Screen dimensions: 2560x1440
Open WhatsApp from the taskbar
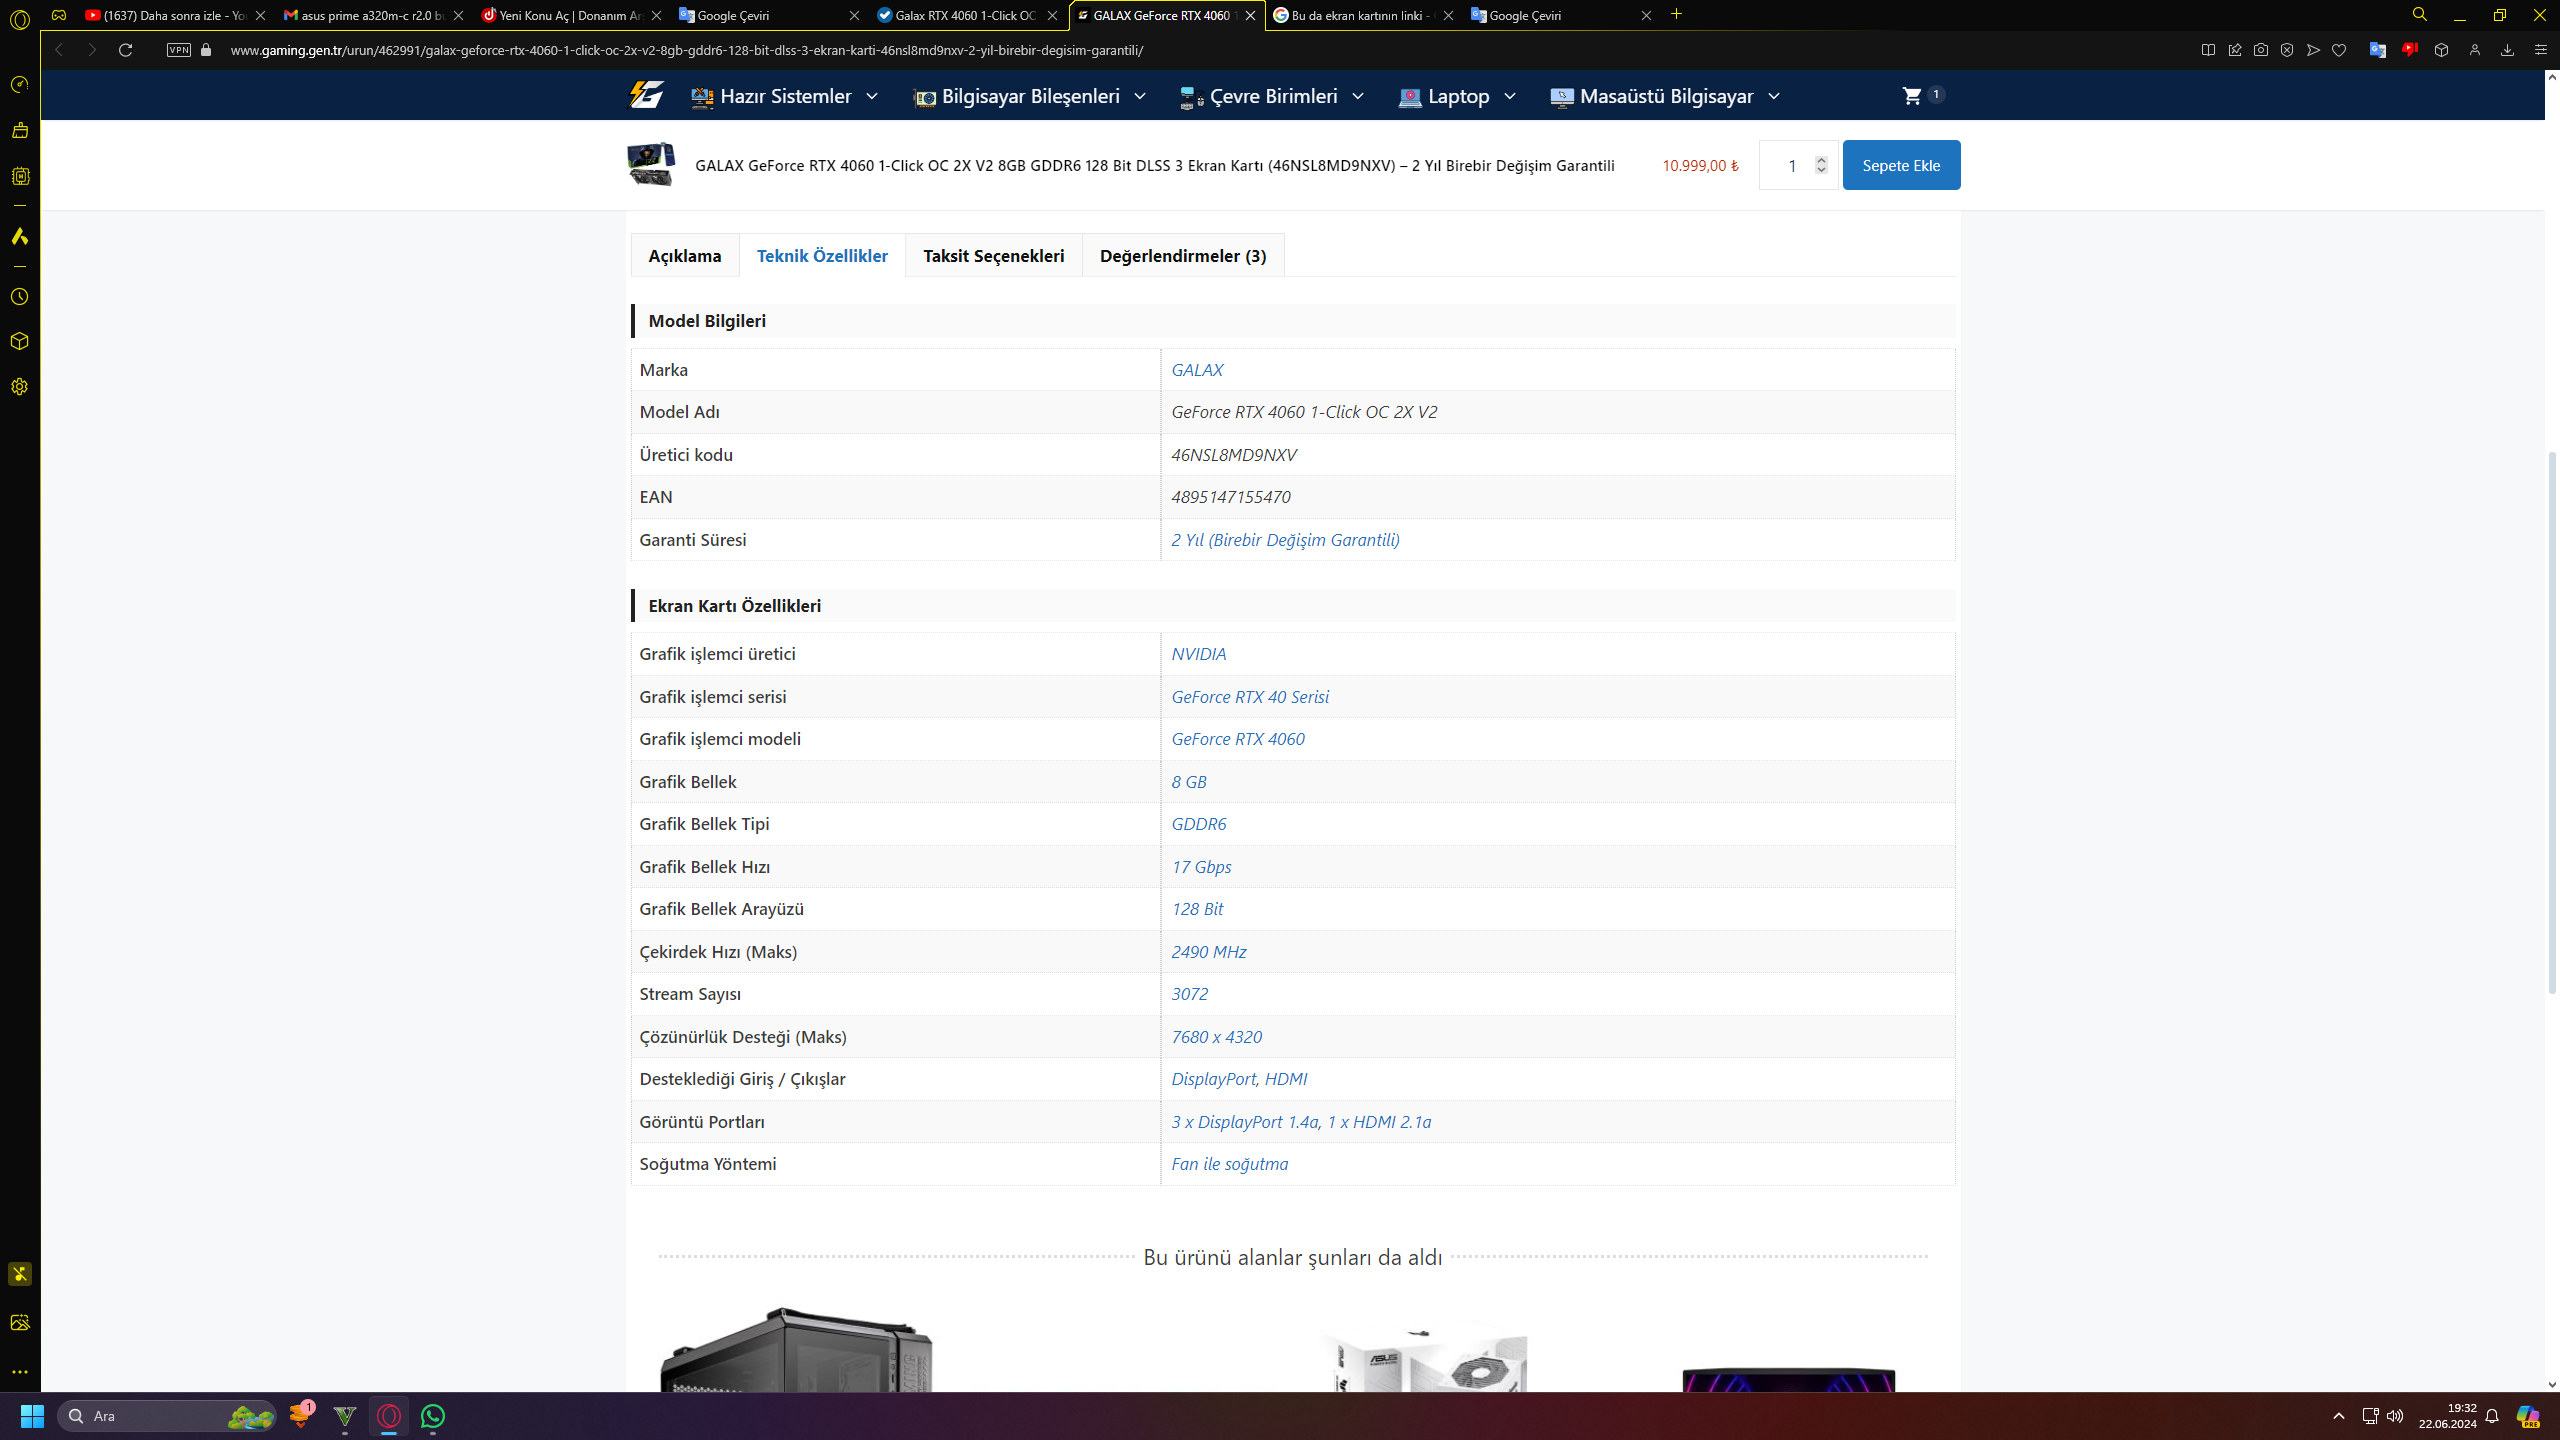(x=433, y=1416)
